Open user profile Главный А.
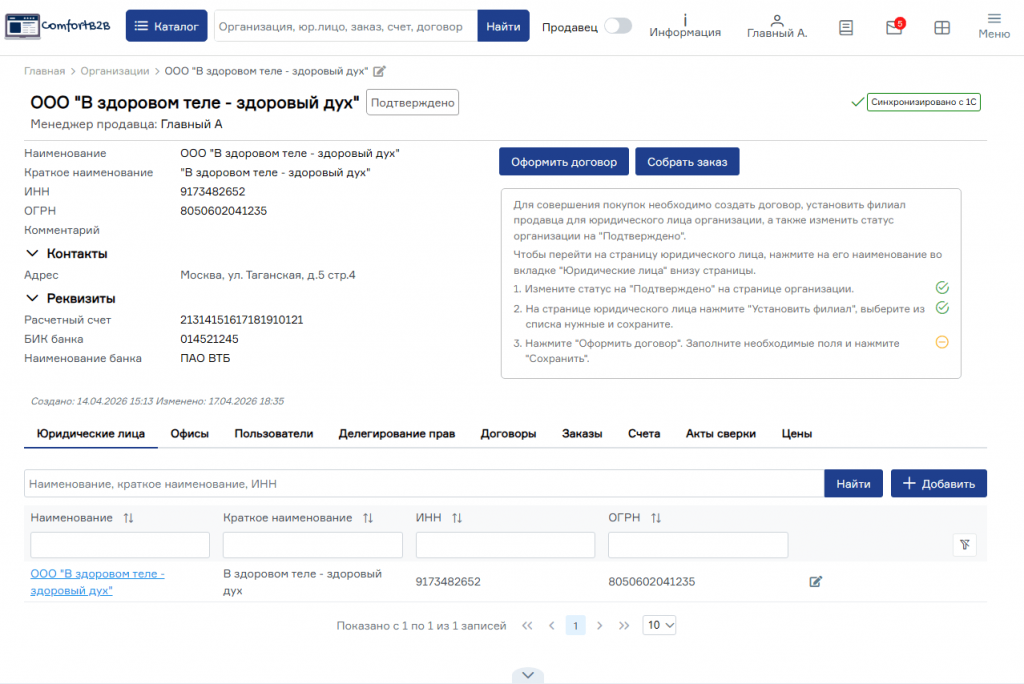Viewport: 1024px width, 684px height. 776,26
